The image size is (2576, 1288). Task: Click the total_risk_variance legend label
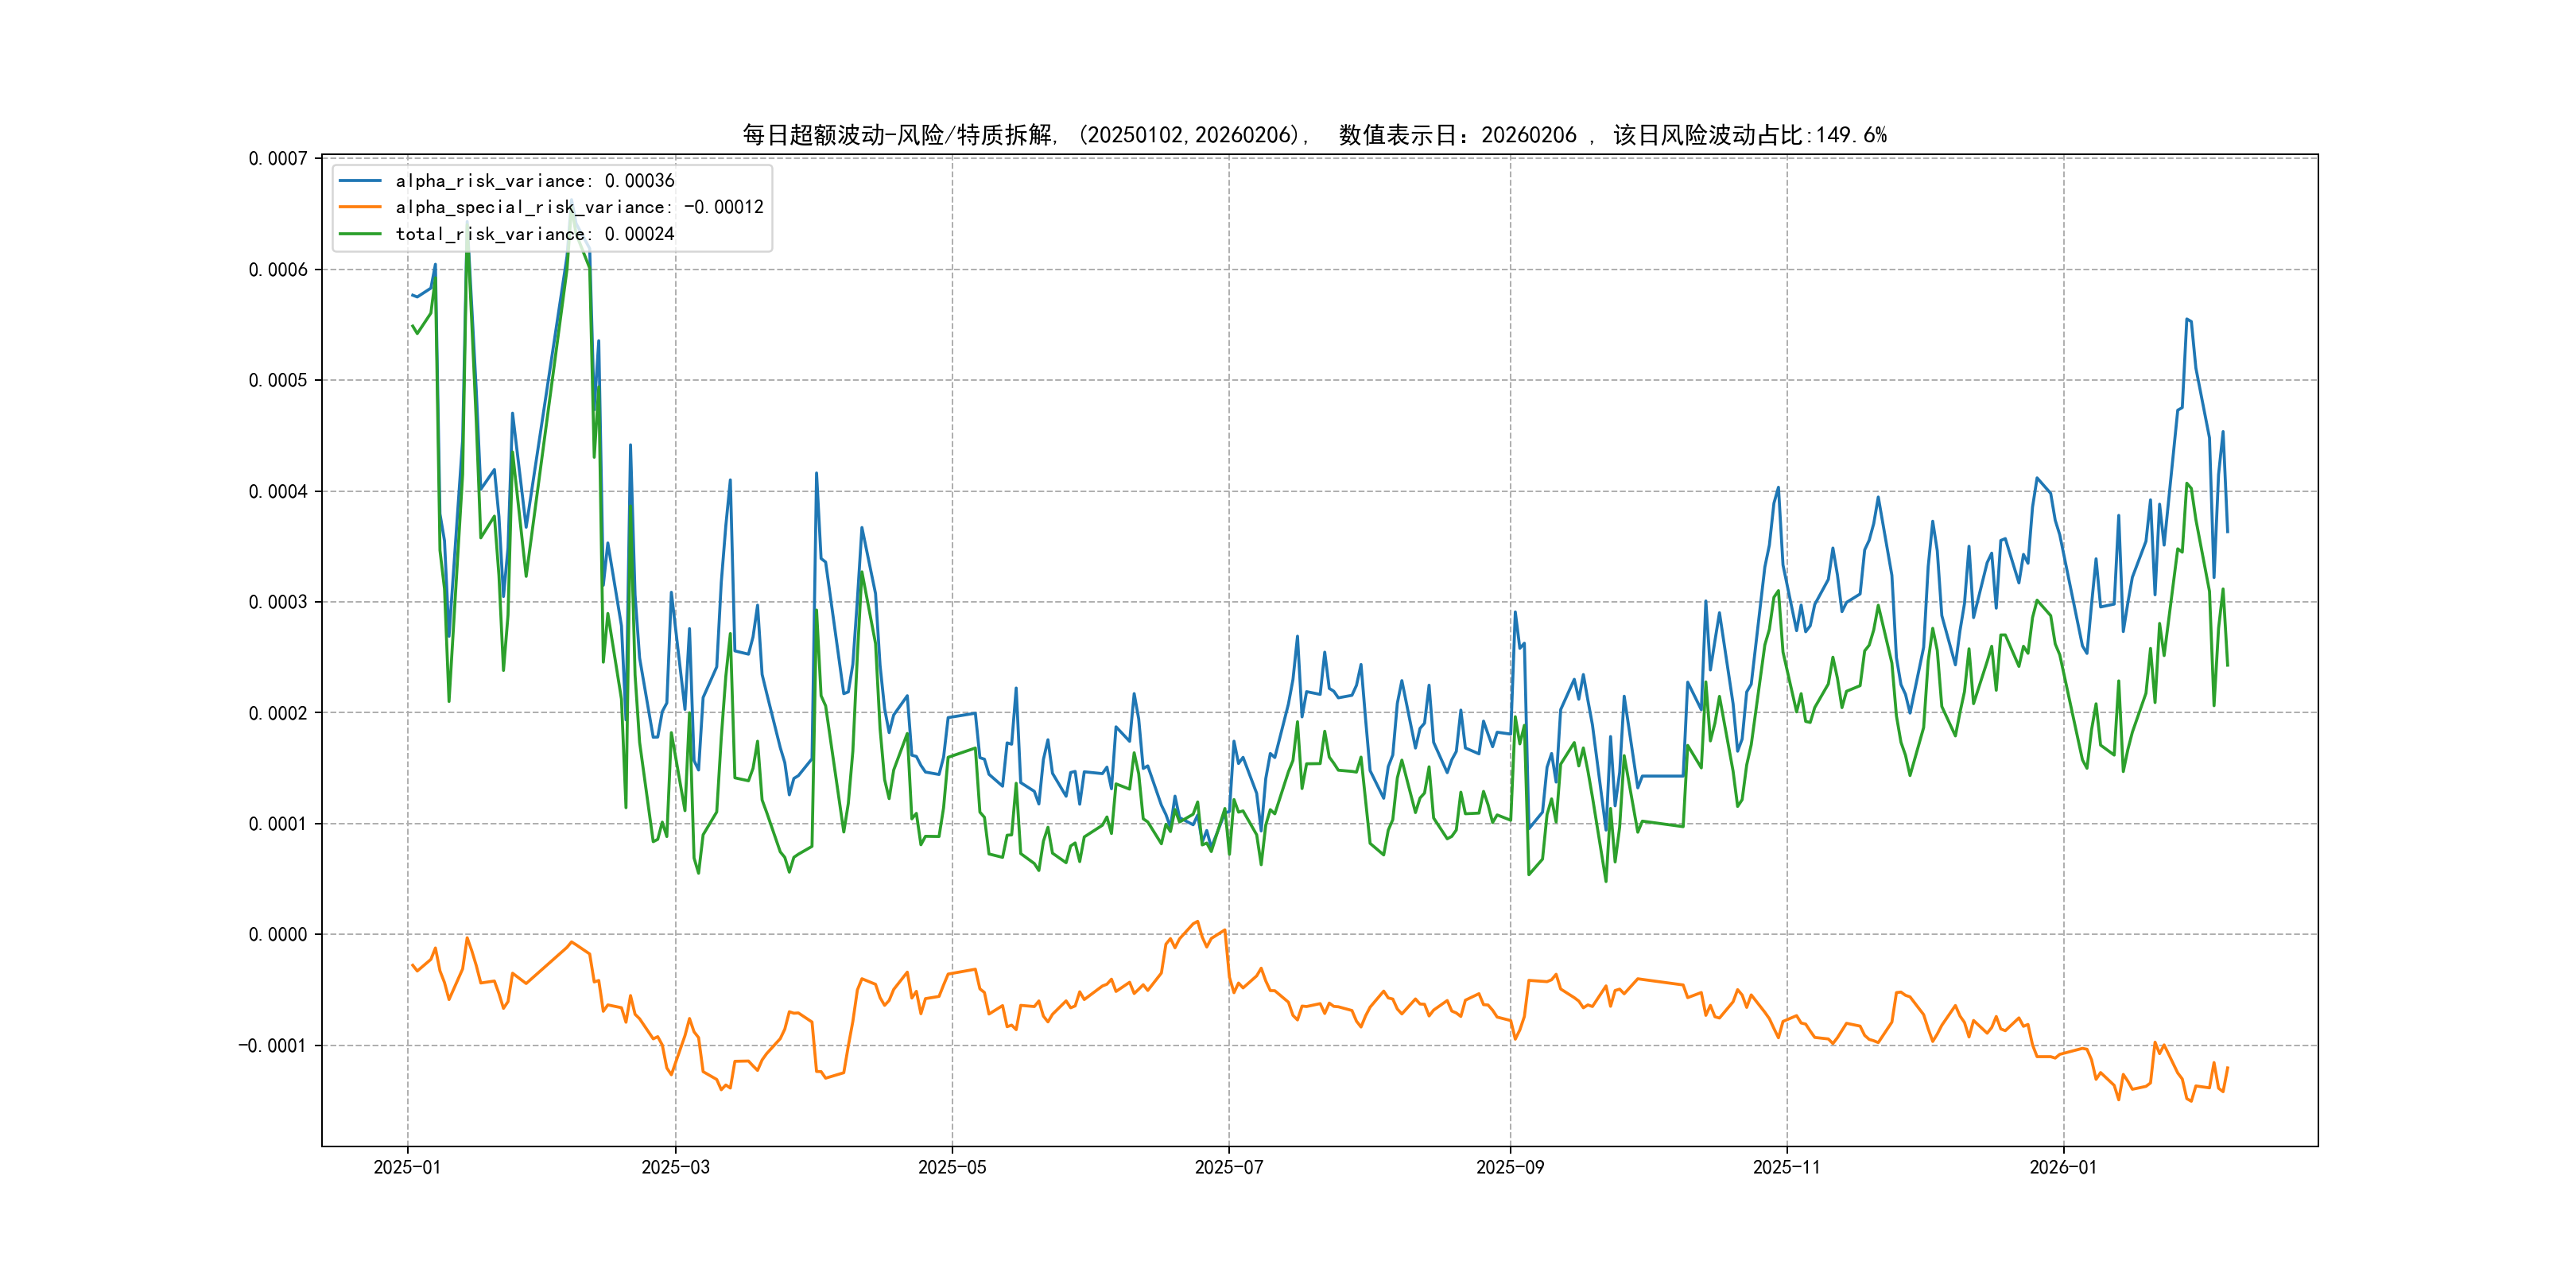point(534,234)
